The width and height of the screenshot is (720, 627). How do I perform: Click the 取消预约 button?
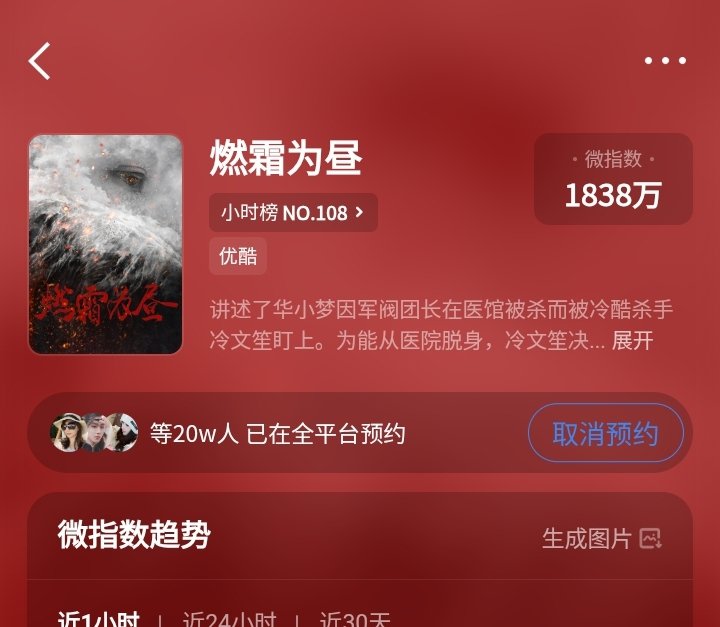[x=606, y=433]
